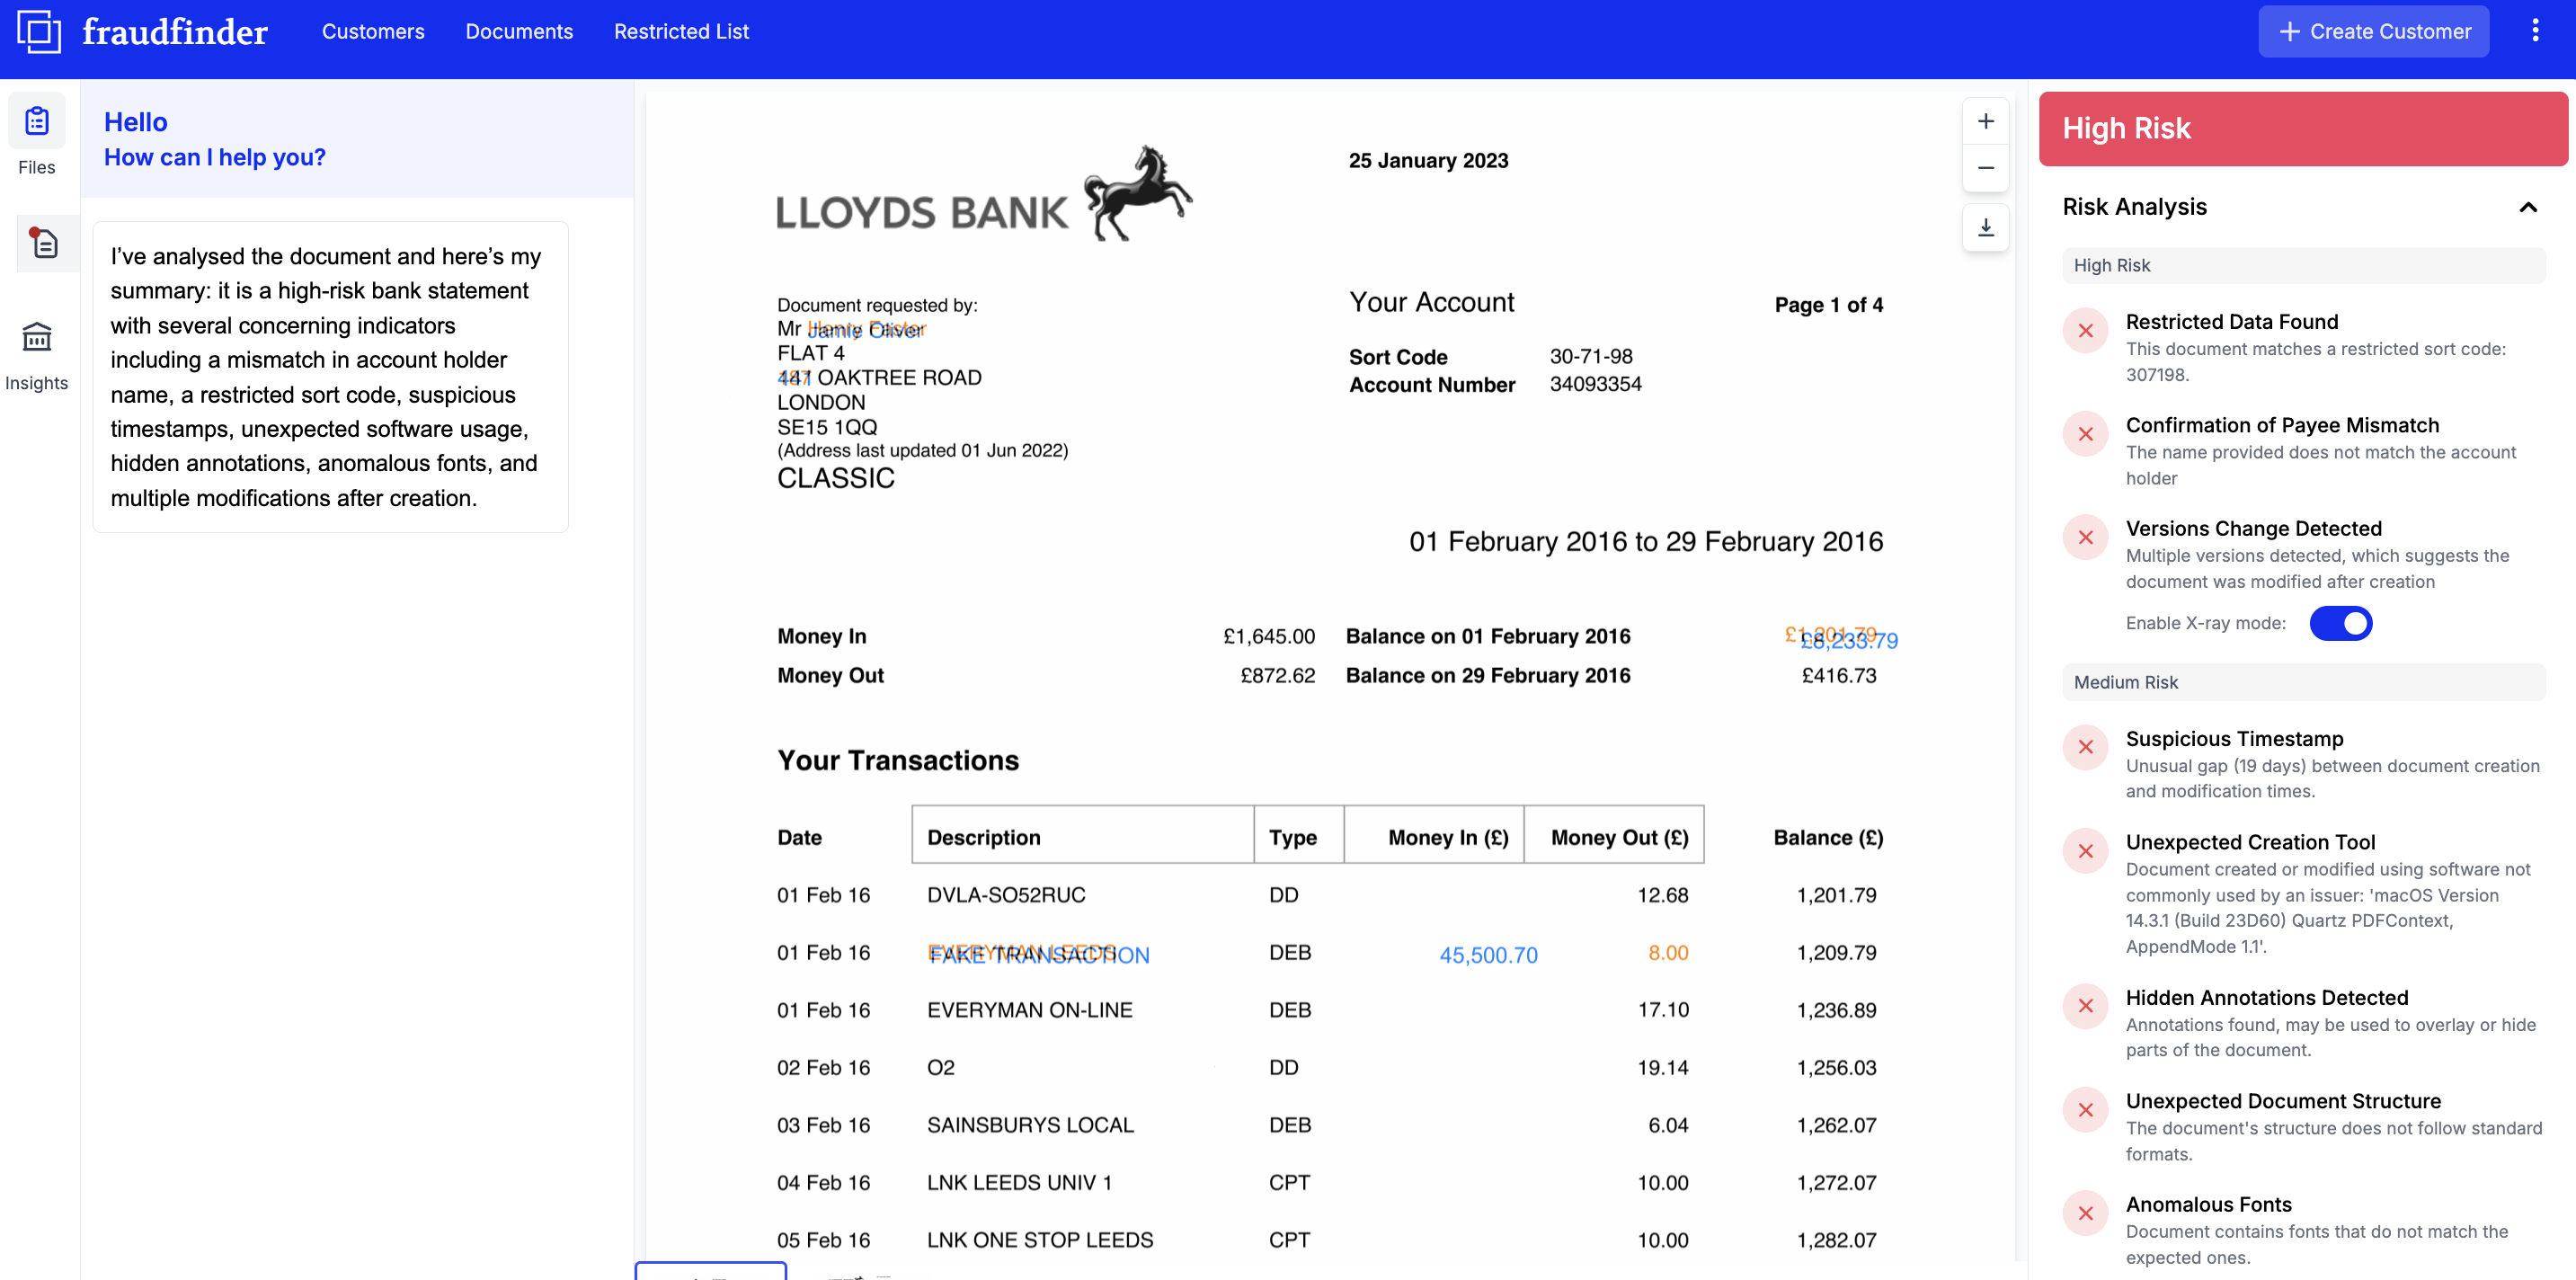The width and height of the screenshot is (2576, 1280).
Task: Download the analyzed document
Action: pos(1986,227)
